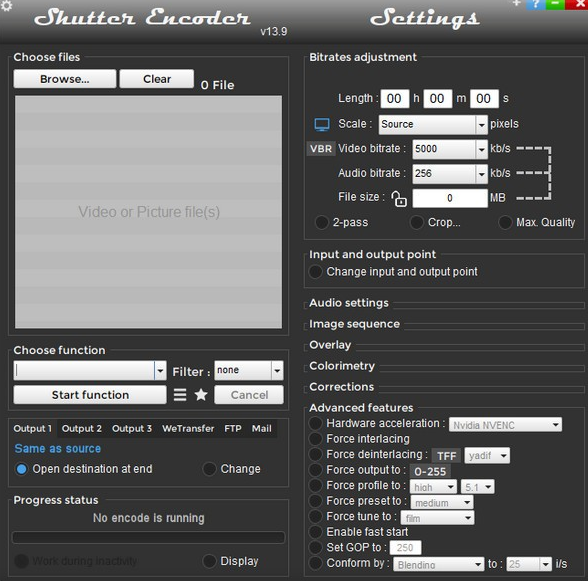The height and width of the screenshot is (581, 588).
Task: Expand the Audio settings section
Action: [349, 303]
